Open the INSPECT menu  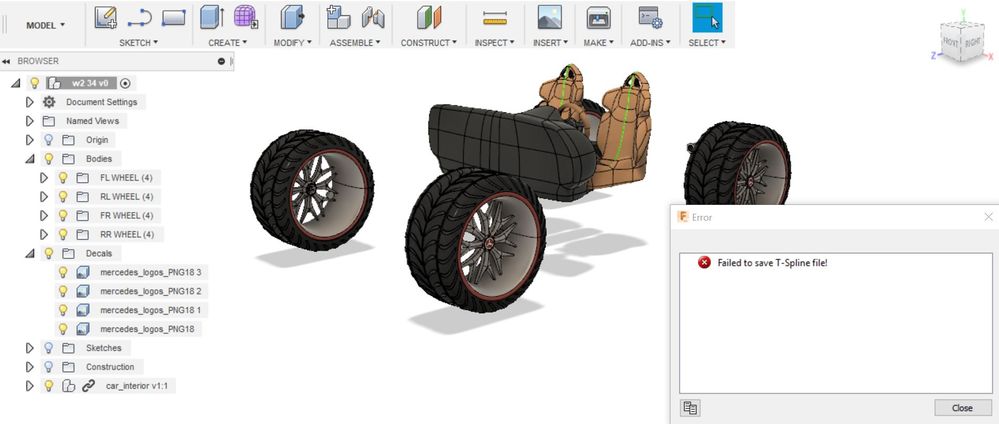tap(494, 43)
